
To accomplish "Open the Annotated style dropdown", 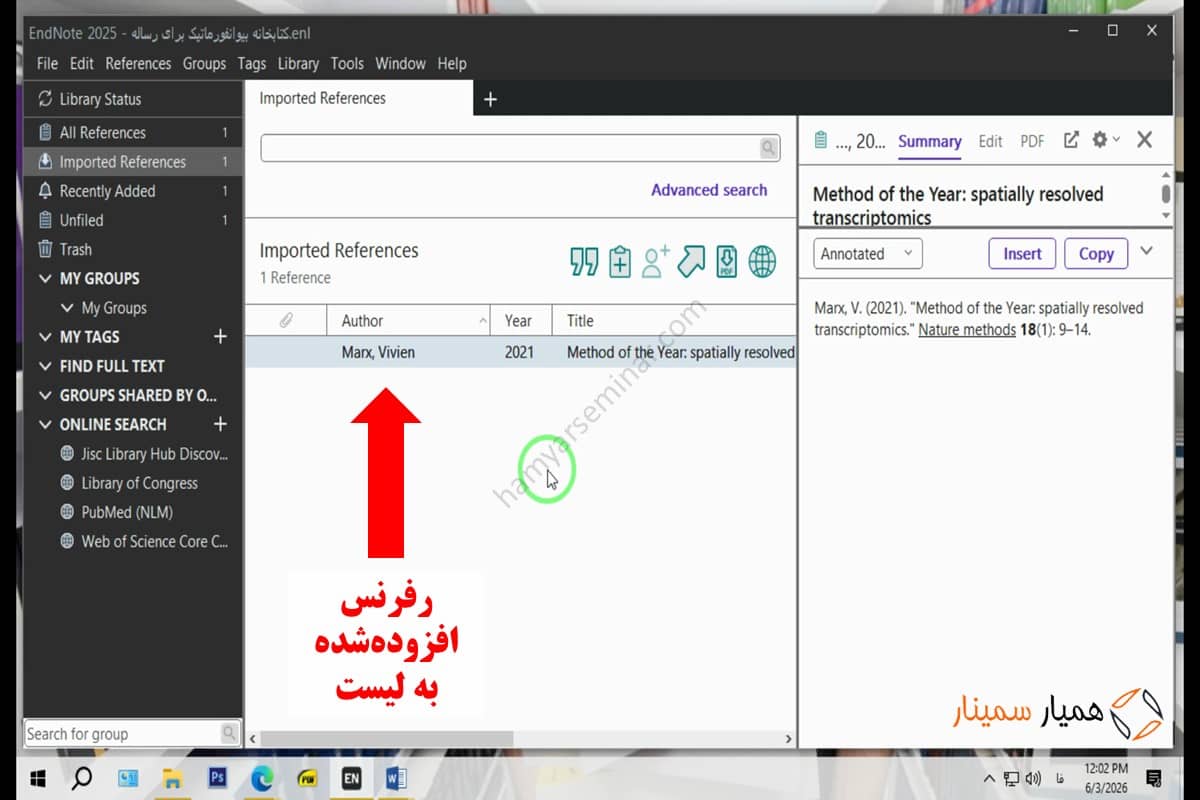I will [x=867, y=254].
